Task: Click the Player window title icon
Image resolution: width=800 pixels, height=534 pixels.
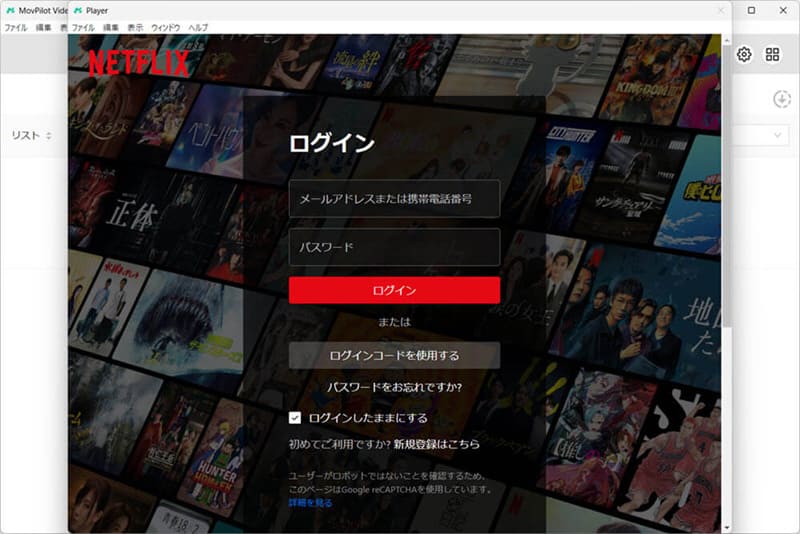Action: [x=78, y=10]
